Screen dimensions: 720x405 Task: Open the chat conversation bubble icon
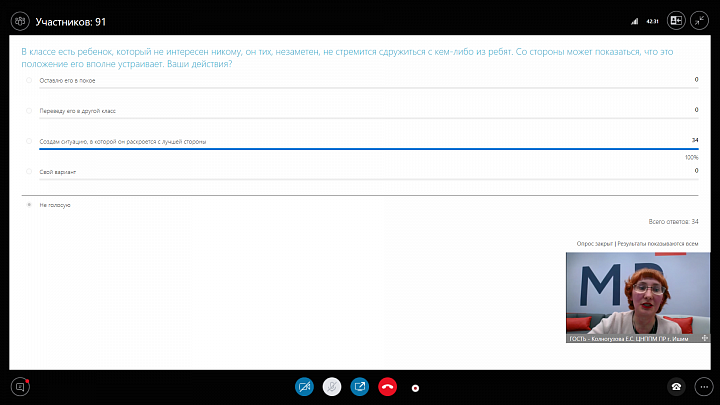click(x=19, y=386)
